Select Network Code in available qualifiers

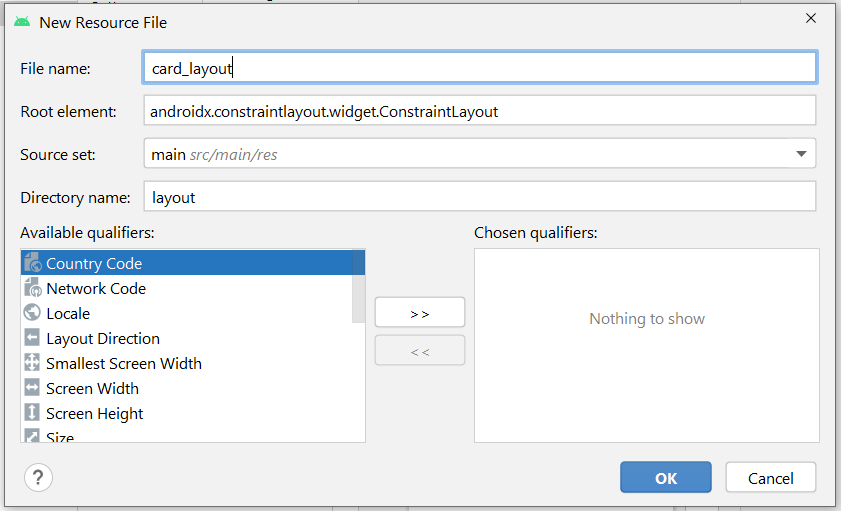[96, 289]
